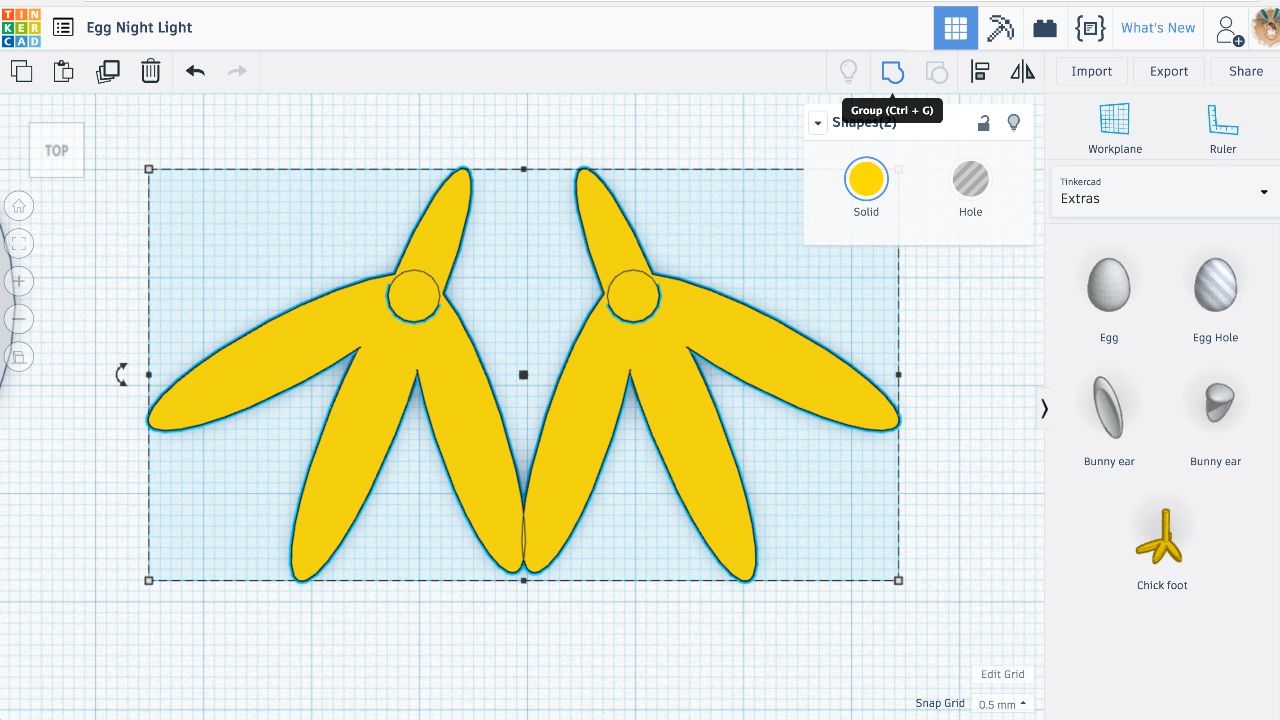Screen dimensions: 1280x720
Task: Switch to the 3D design grid view
Action: click(956, 28)
